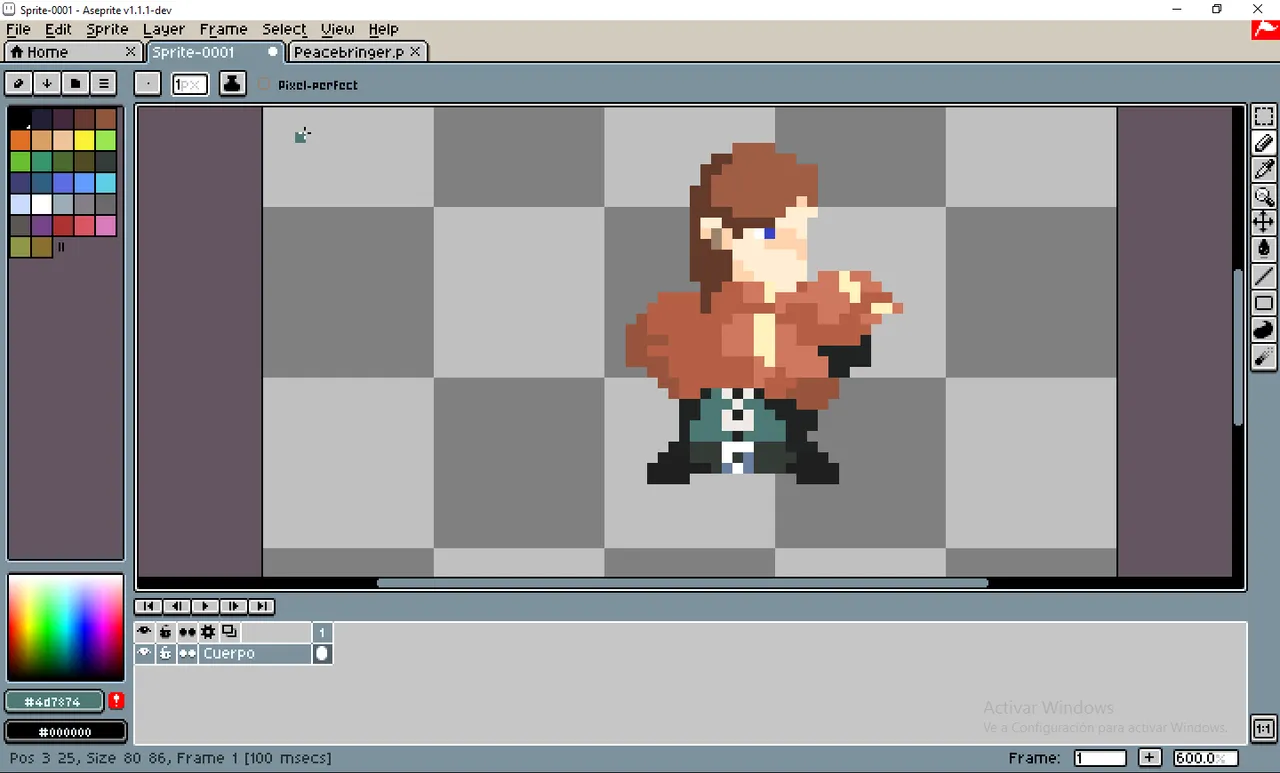The height and width of the screenshot is (773, 1280).
Task: Go to last frame button
Action: pyautogui.click(x=261, y=606)
